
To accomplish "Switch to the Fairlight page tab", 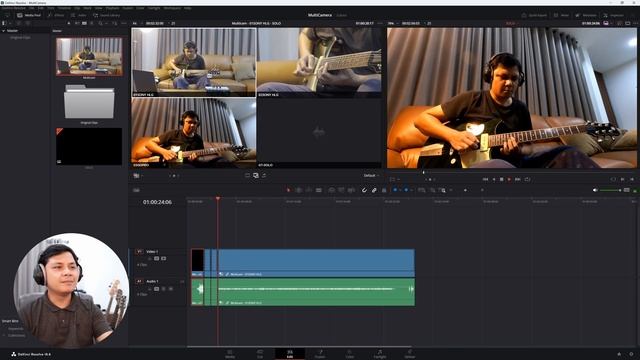I will point(380,354).
